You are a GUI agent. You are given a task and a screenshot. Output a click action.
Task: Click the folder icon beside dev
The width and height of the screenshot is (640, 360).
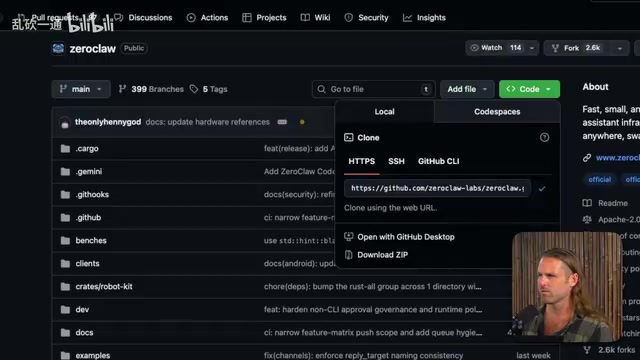pyautogui.click(x=65, y=309)
